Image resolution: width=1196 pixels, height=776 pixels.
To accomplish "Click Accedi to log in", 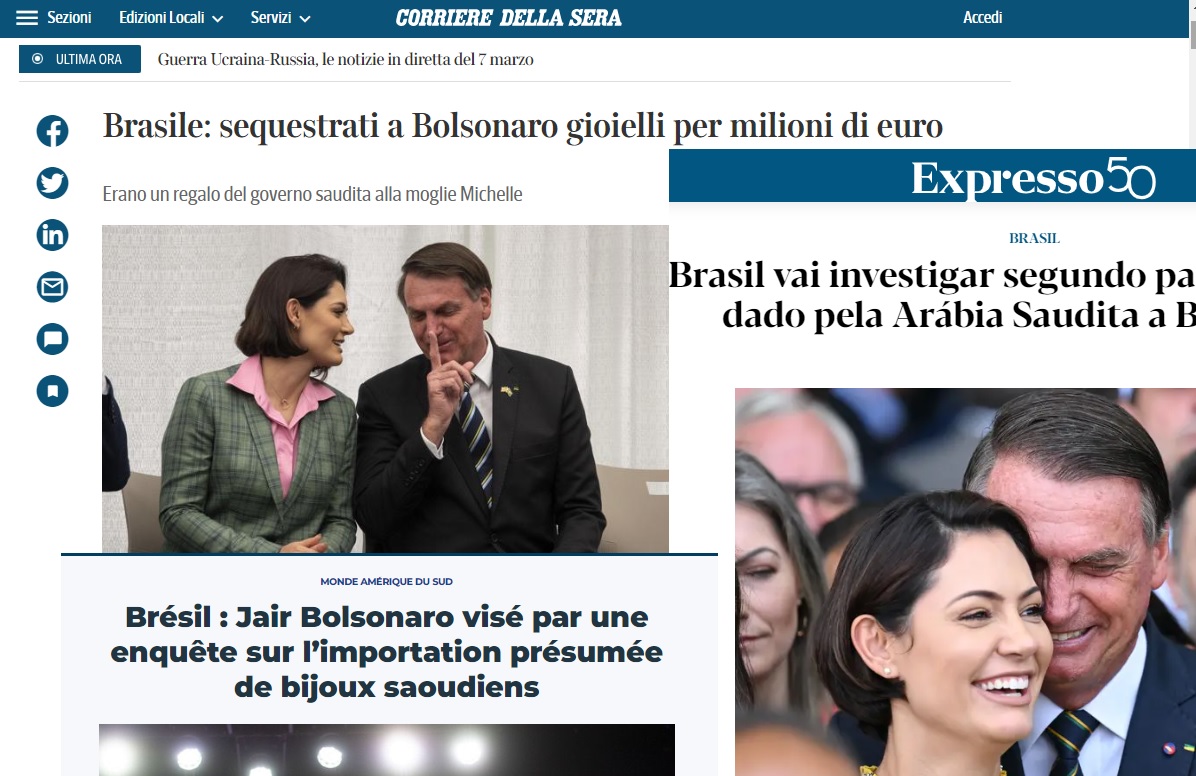I will [982, 18].
